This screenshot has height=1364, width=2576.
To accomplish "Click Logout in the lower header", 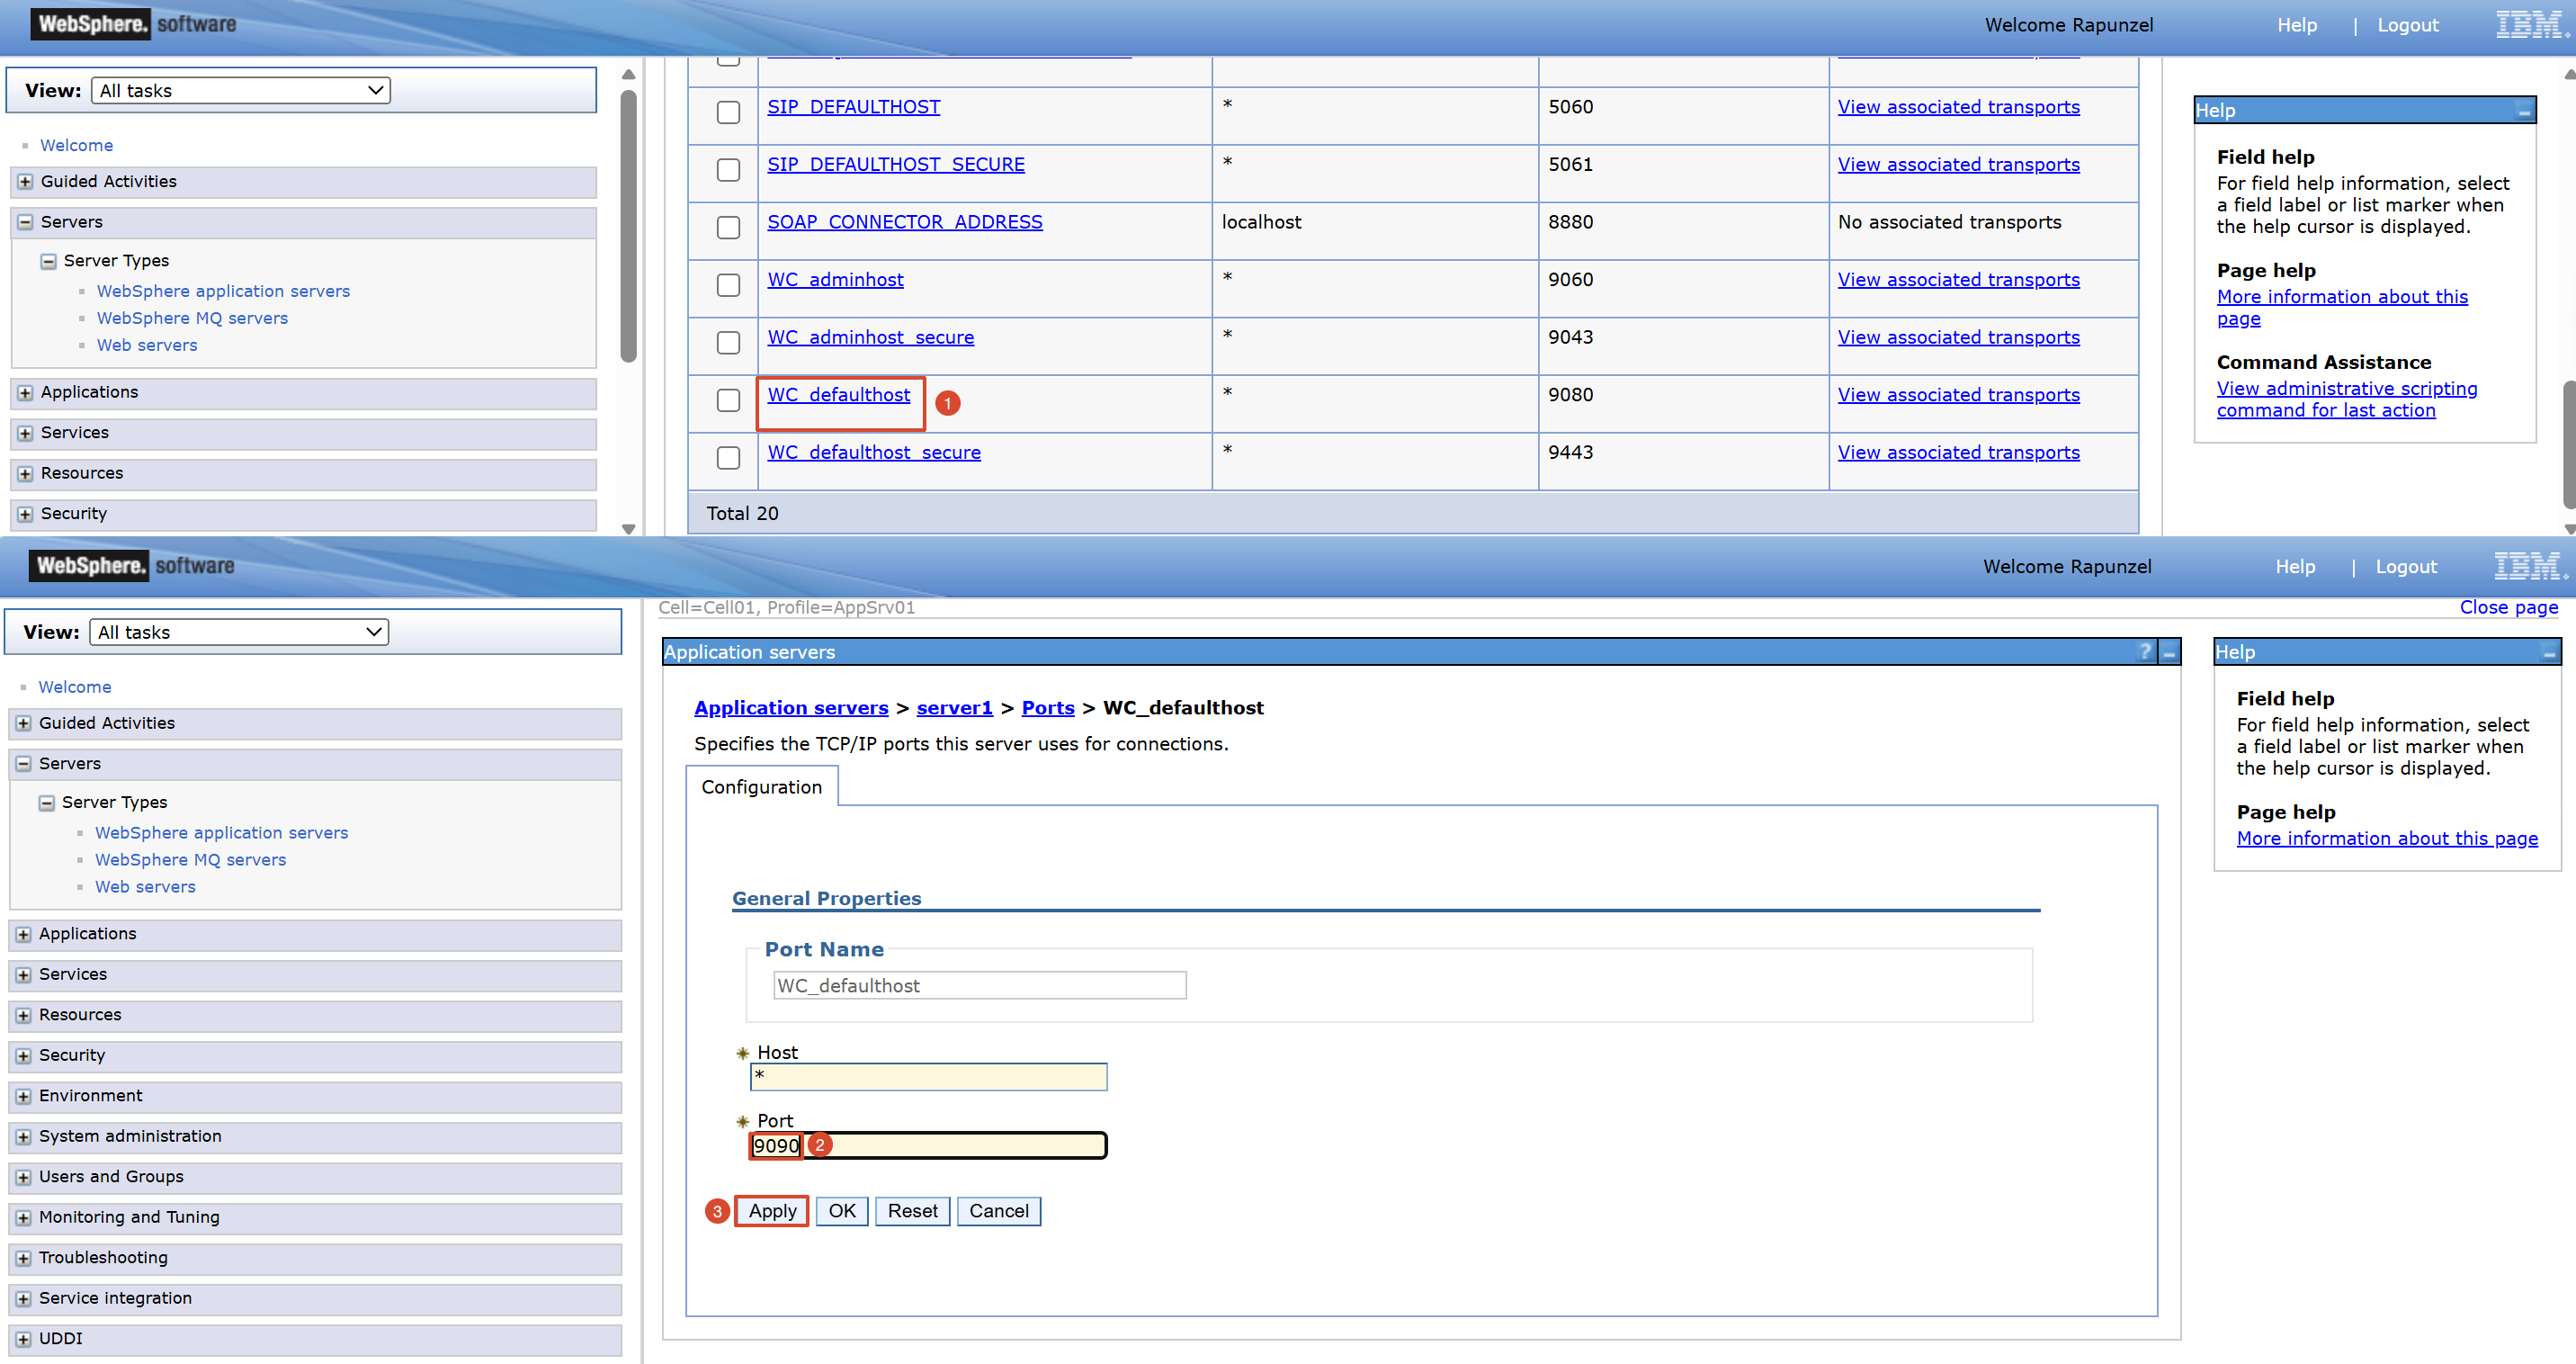I will [2405, 567].
